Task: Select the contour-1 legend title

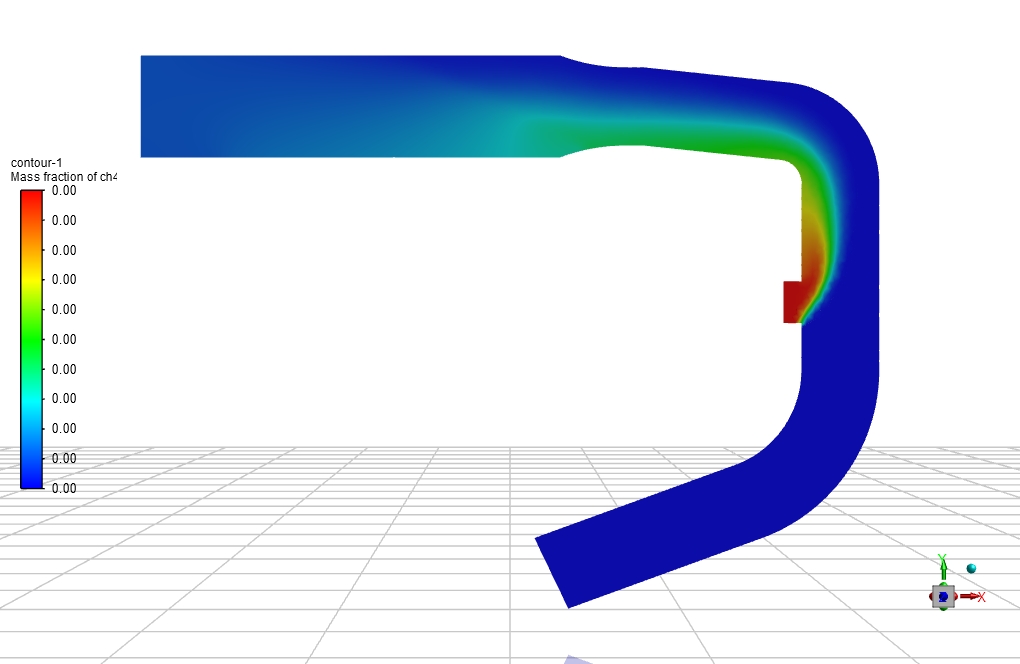Action: (x=34, y=162)
